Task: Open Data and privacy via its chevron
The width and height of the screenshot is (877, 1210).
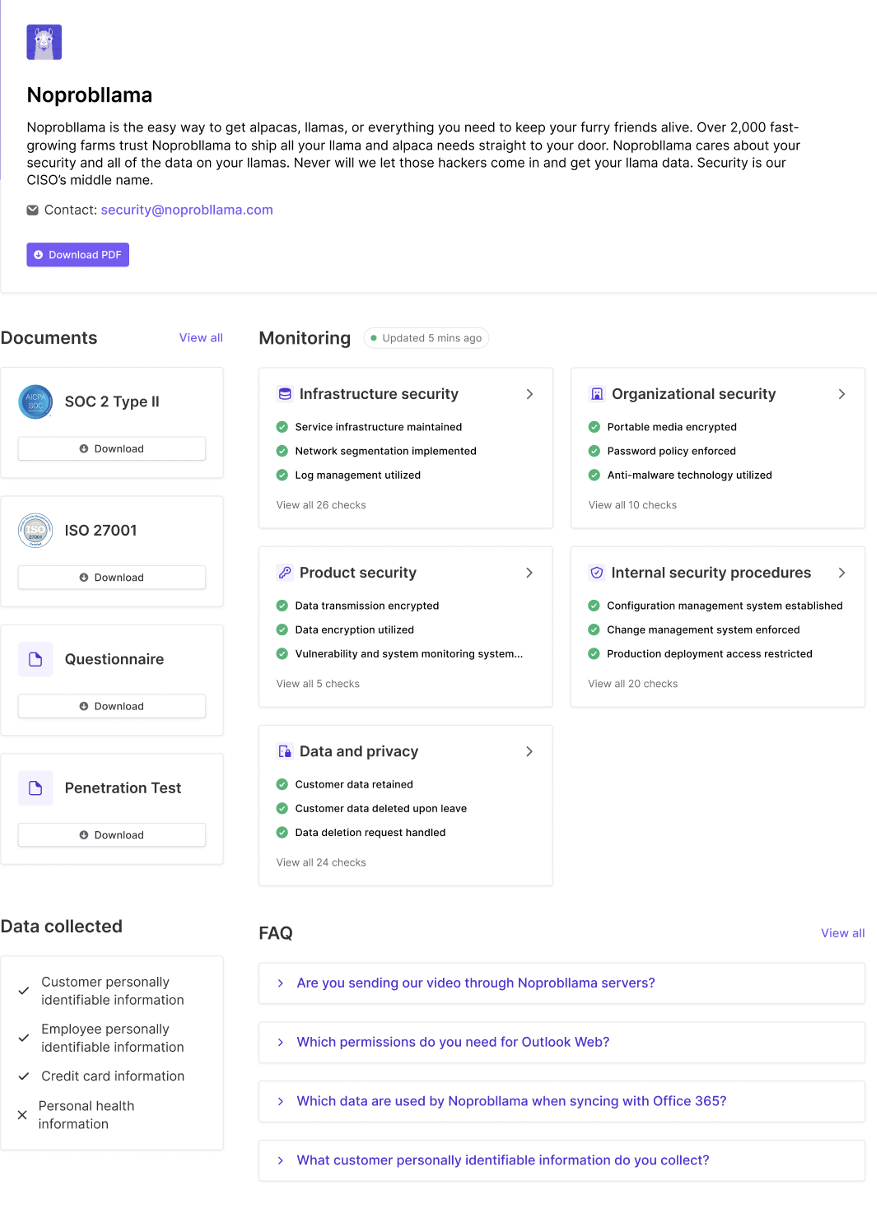Action: pyautogui.click(x=530, y=752)
